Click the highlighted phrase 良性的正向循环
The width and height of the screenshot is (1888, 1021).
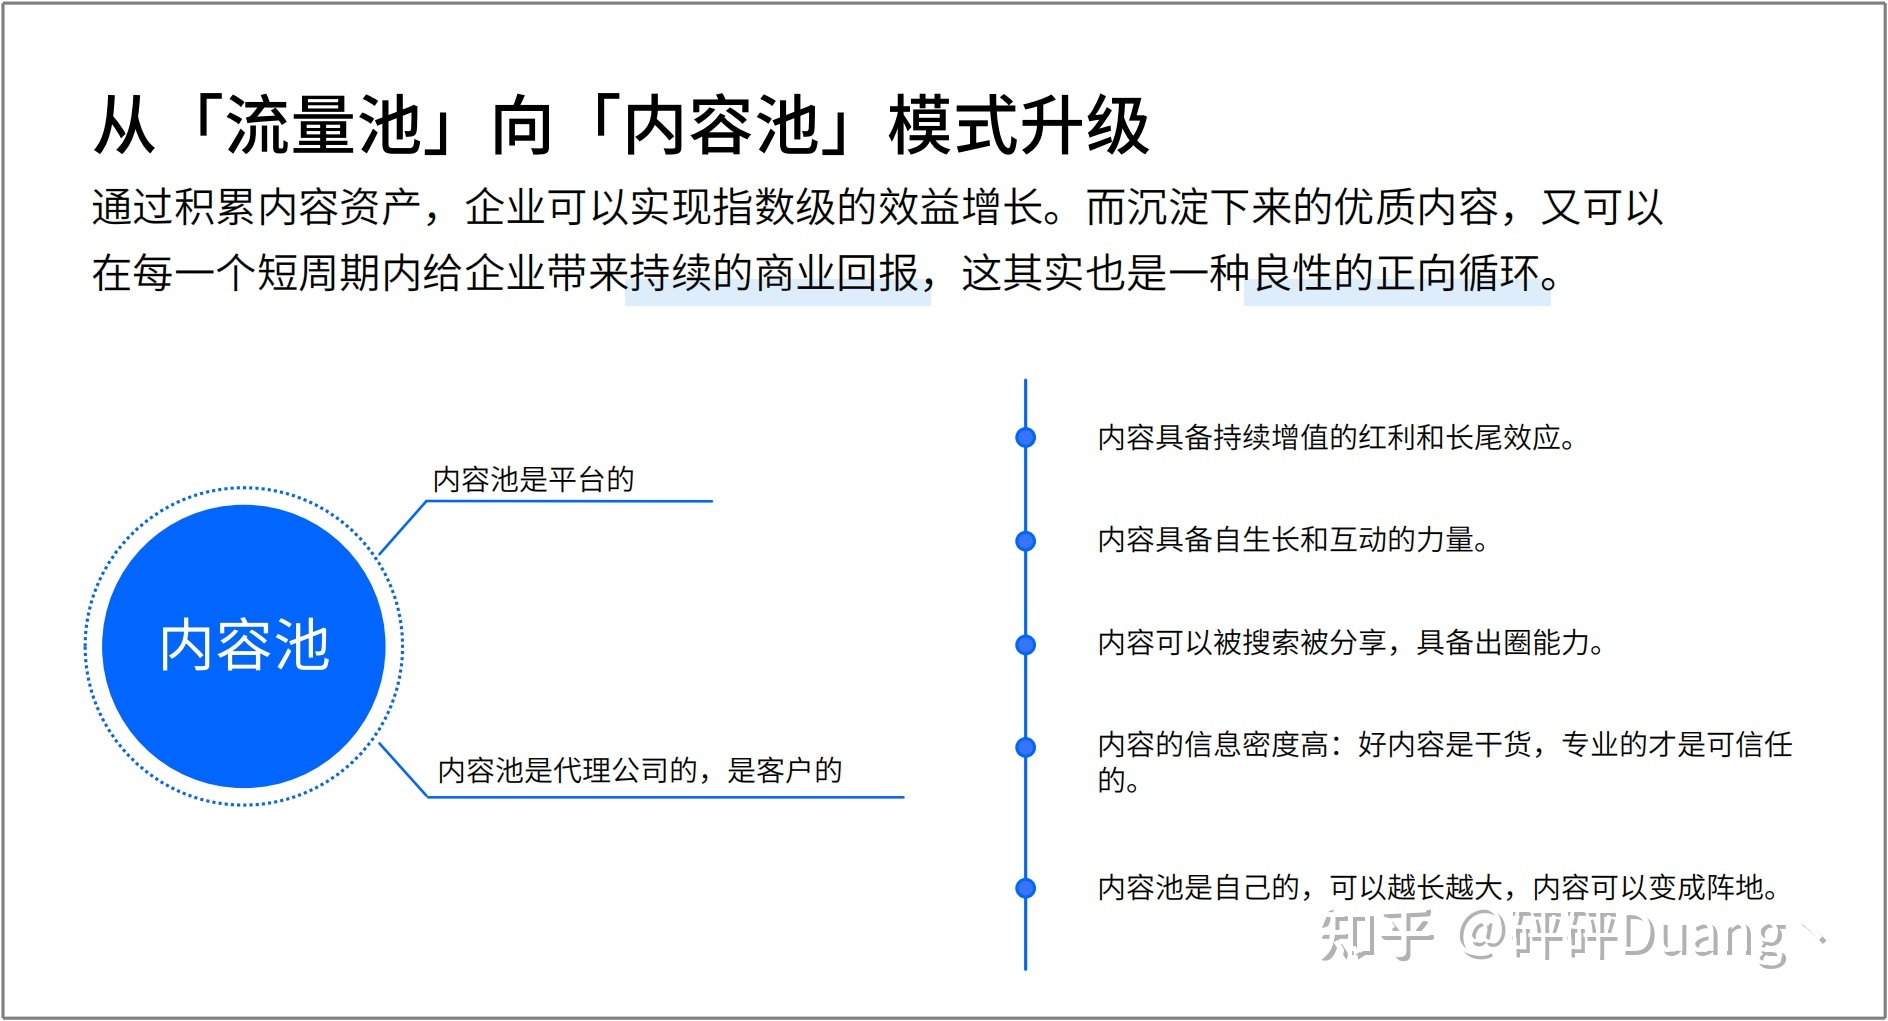click(1394, 273)
